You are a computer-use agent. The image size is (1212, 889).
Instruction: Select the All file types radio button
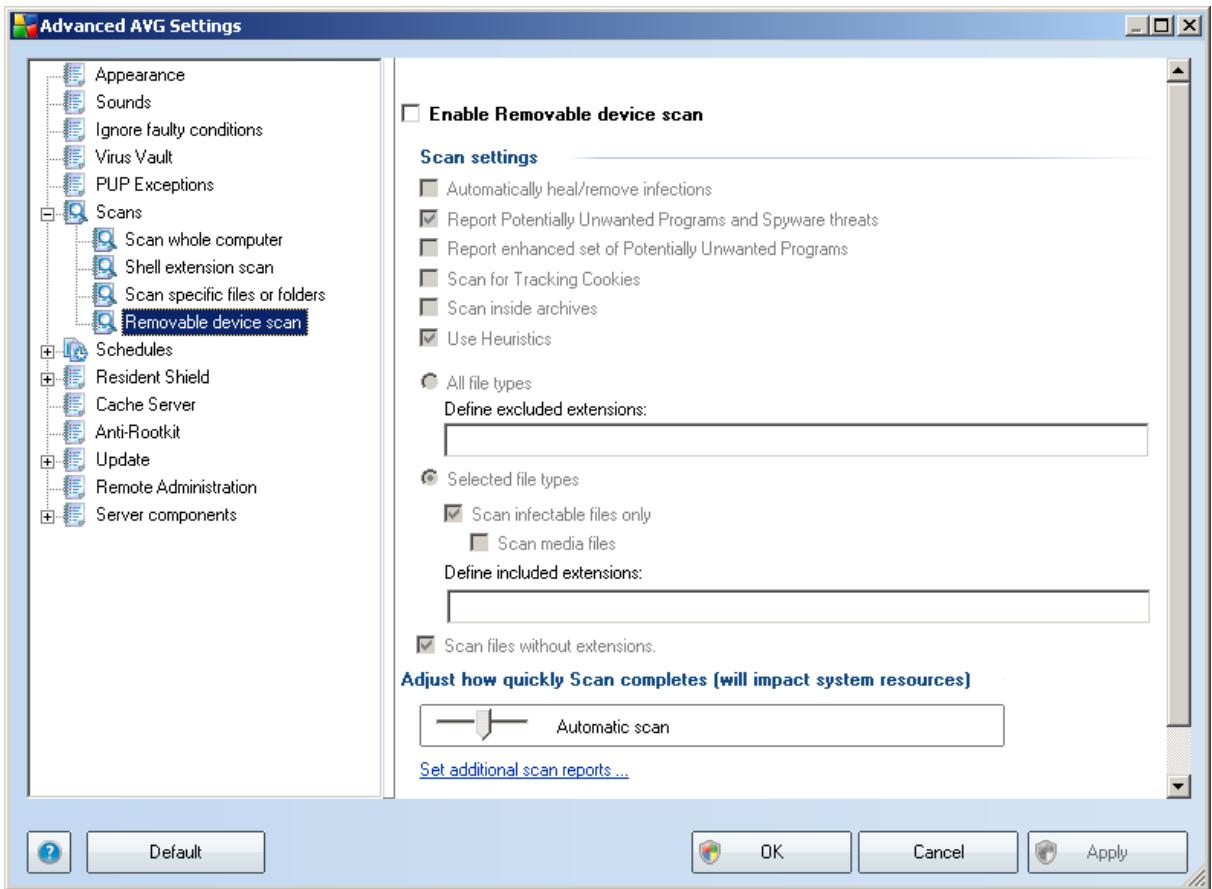coord(428,382)
